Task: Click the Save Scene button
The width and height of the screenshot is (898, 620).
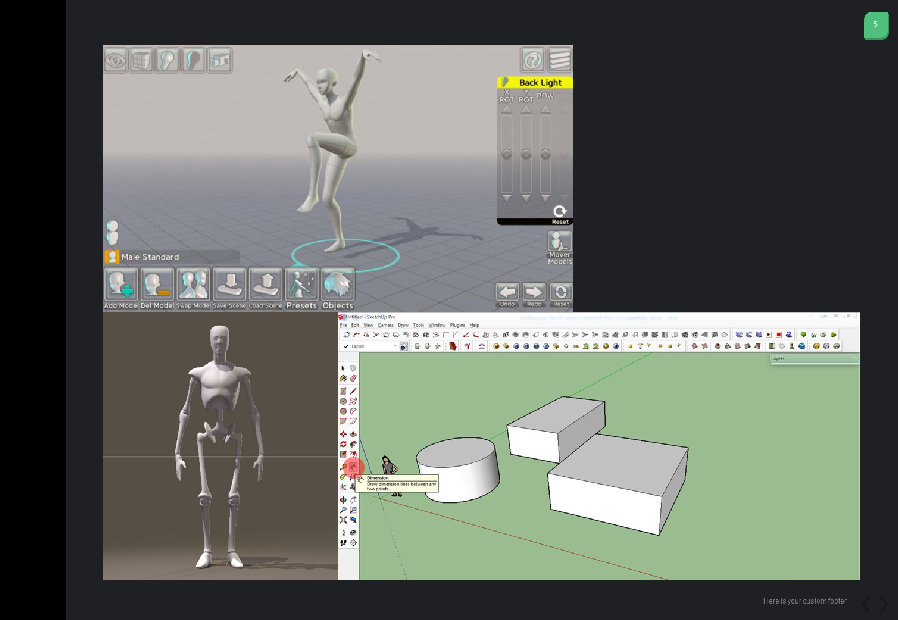Action: pyautogui.click(x=229, y=289)
